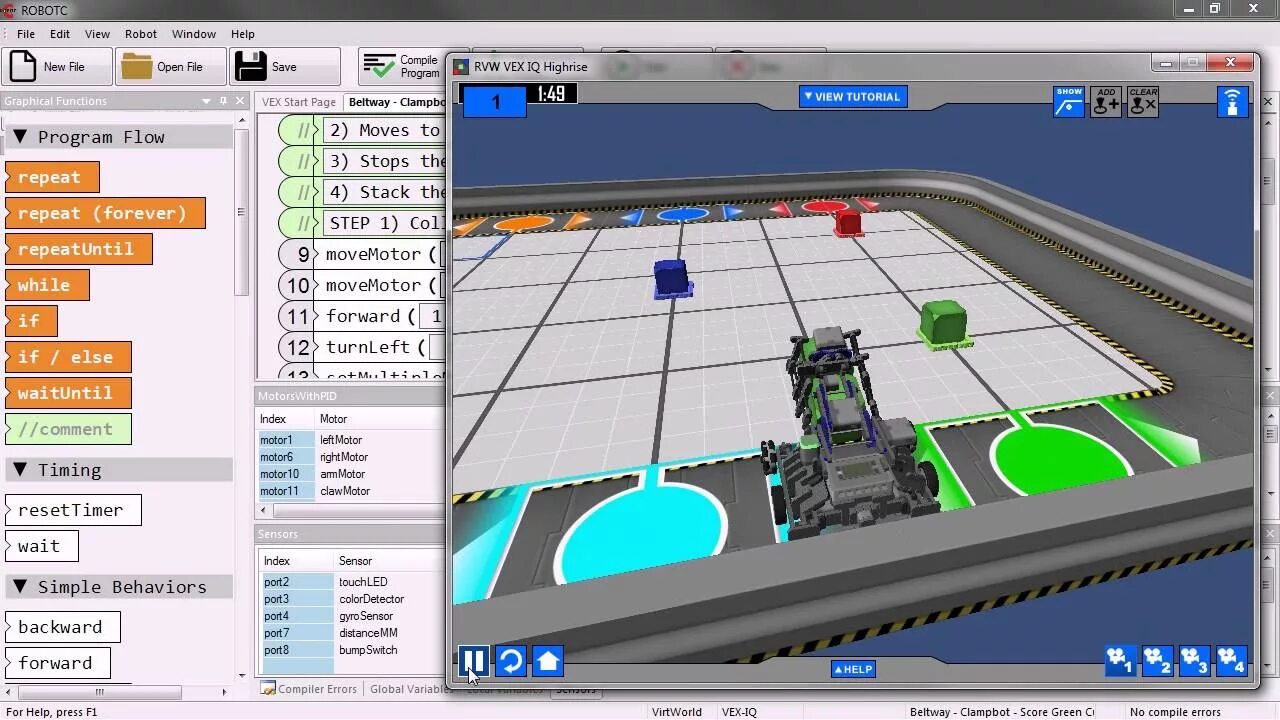1280x720 pixels.
Task: Click the CLEAR markers icon
Action: [1143, 102]
